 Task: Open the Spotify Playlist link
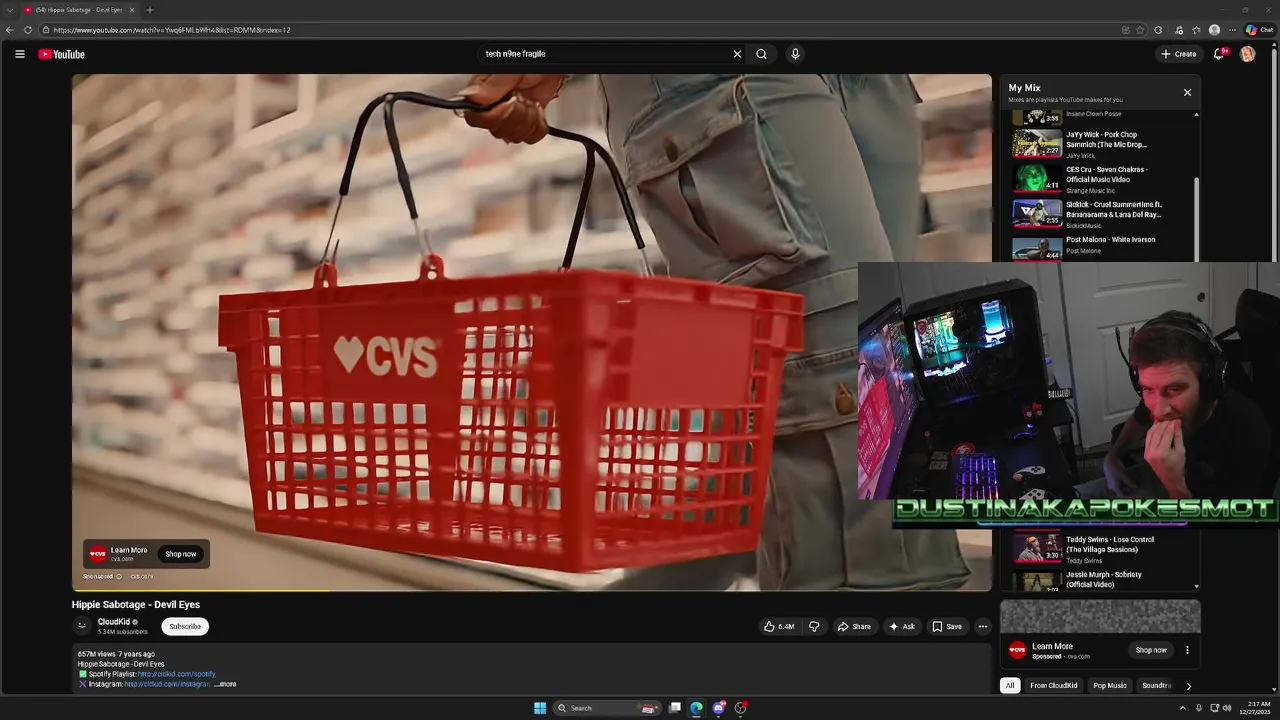point(176,674)
